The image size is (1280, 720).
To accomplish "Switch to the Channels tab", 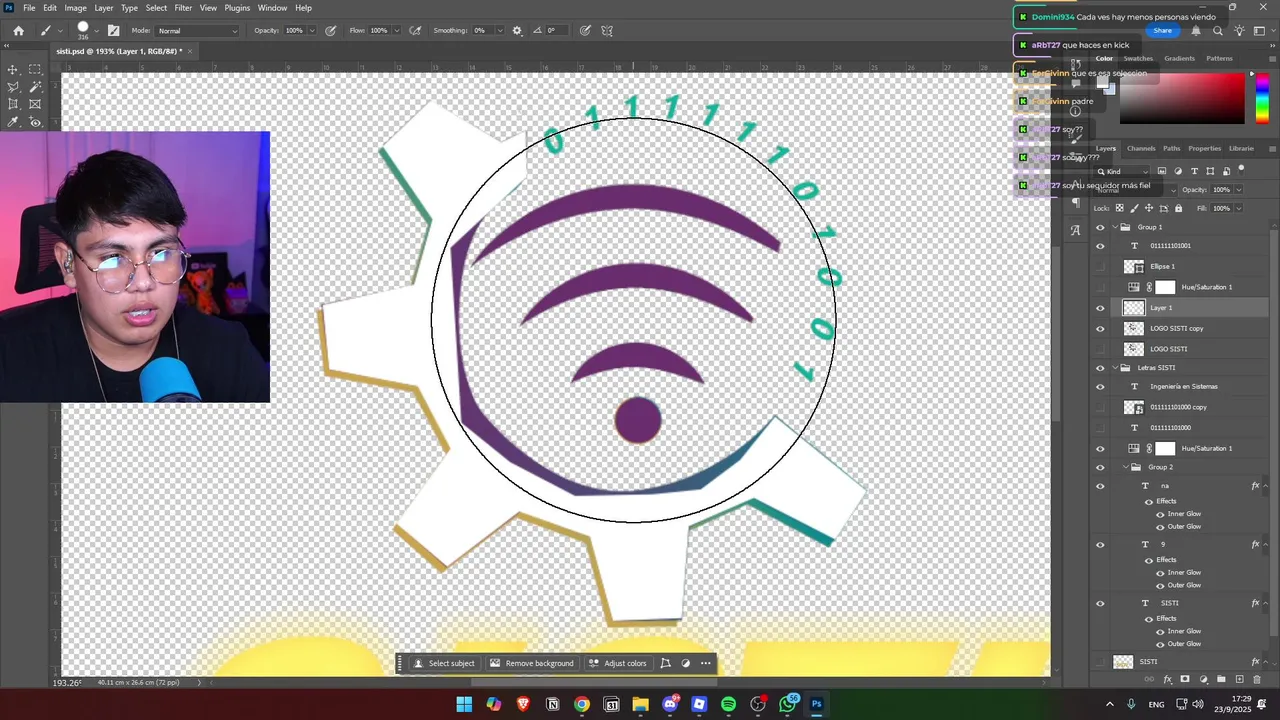I will click(x=1141, y=148).
